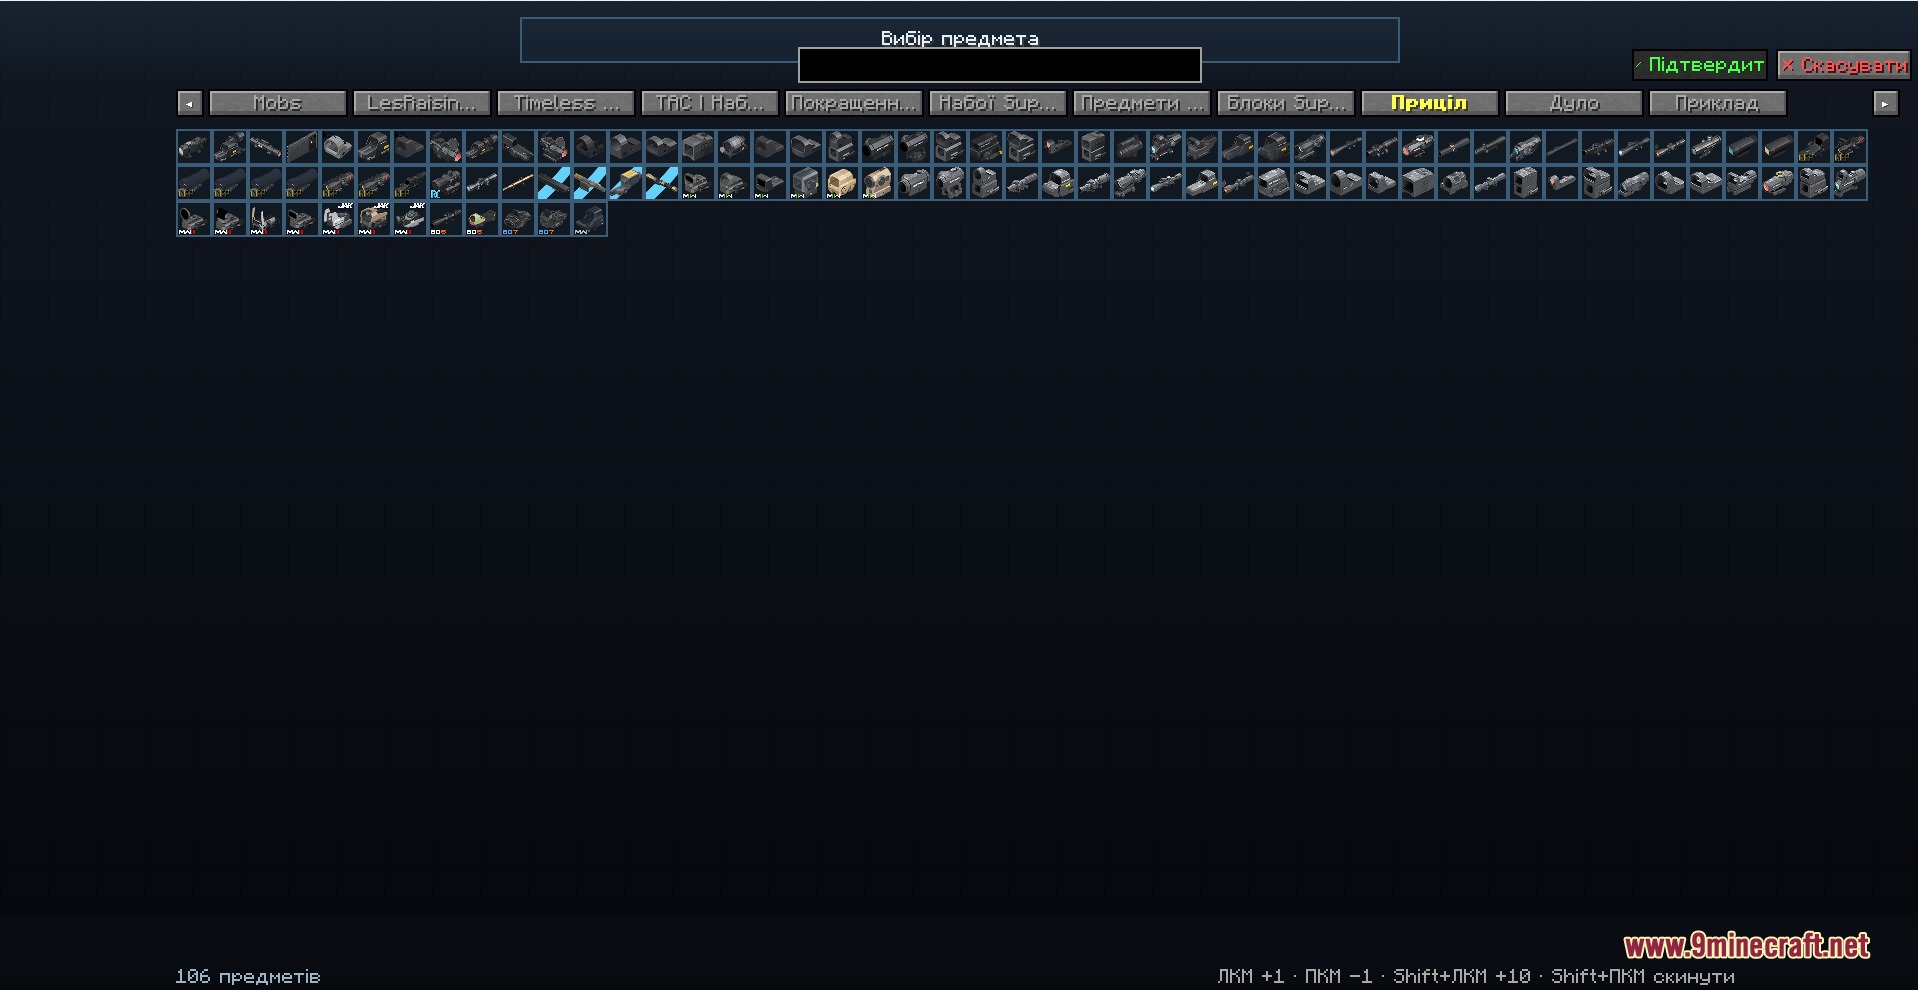This screenshot has height=990, width=1918.
Task: Switch to the Приклад tab
Action: [x=1717, y=103]
